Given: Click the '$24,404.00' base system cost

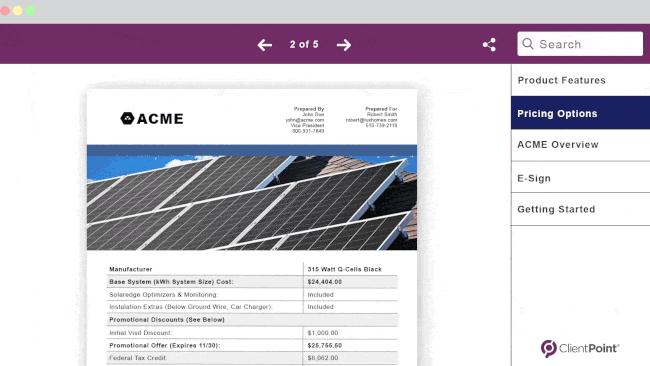Looking at the screenshot, I should [325, 282].
